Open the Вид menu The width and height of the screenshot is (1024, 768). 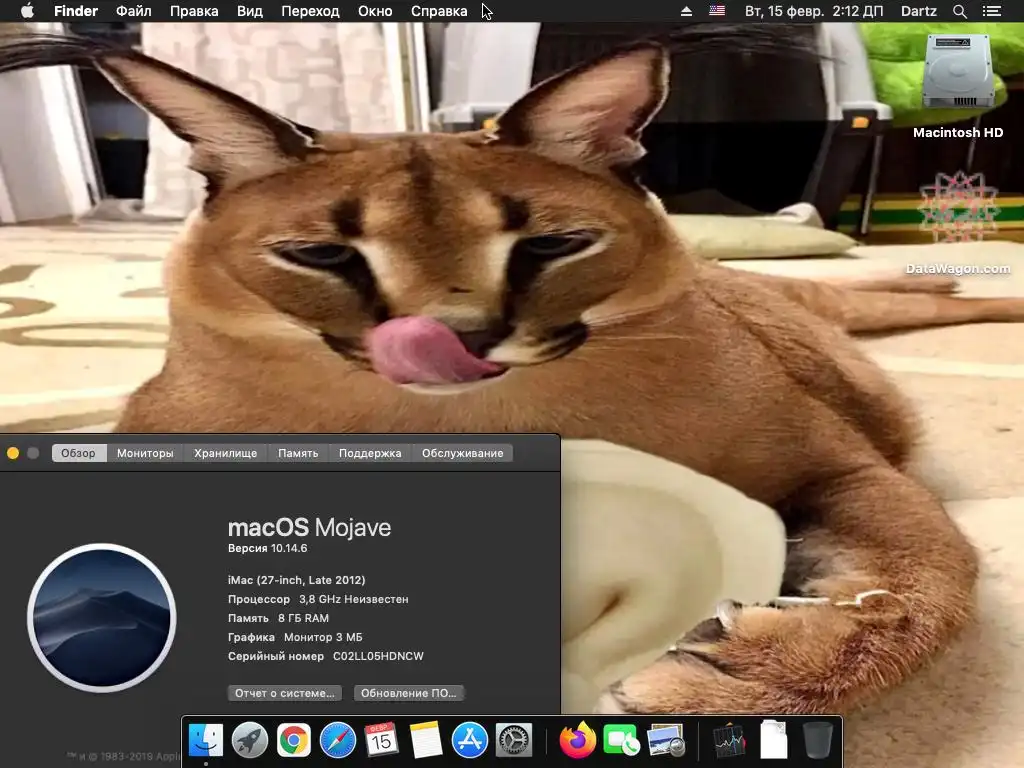249,11
